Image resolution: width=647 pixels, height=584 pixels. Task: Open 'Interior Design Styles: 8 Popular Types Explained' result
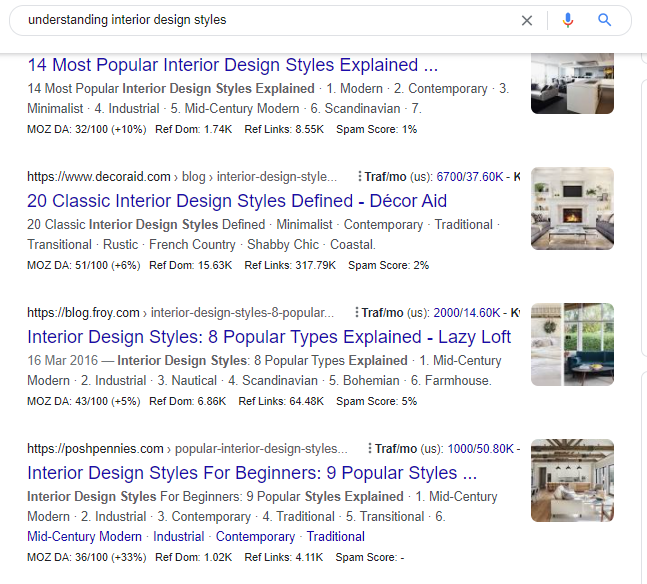pos(269,337)
